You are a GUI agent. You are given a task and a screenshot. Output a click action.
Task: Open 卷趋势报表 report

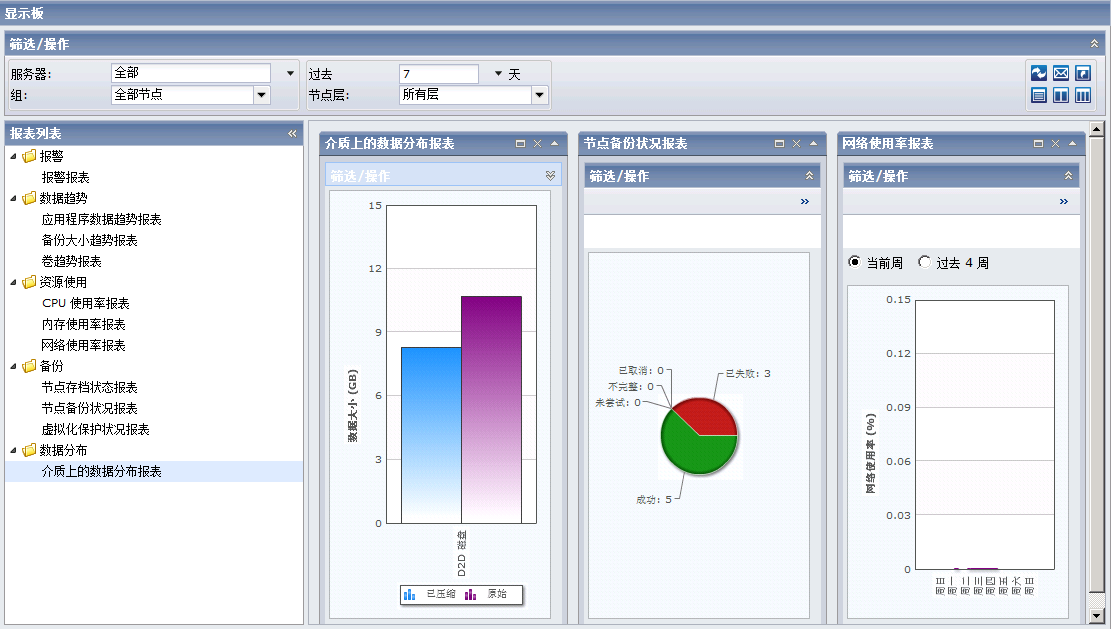click(71, 261)
